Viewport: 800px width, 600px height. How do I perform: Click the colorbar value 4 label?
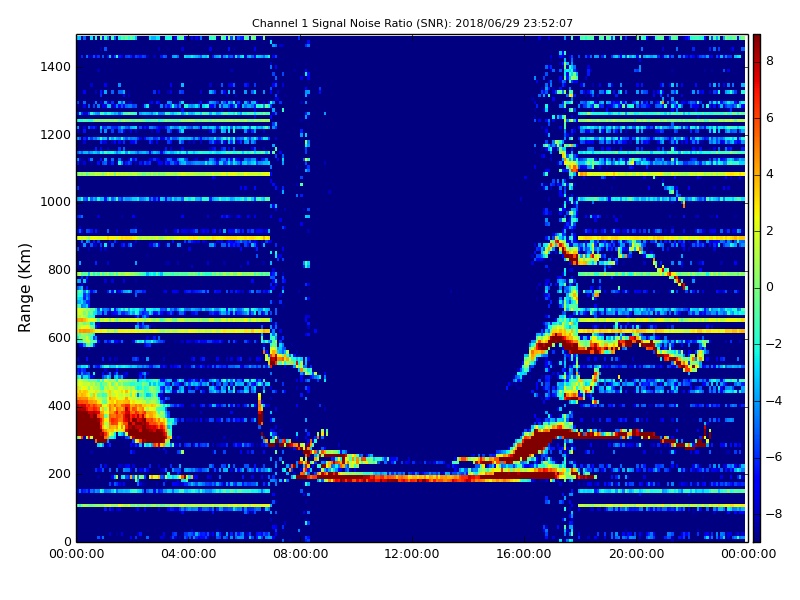(x=770, y=174)
